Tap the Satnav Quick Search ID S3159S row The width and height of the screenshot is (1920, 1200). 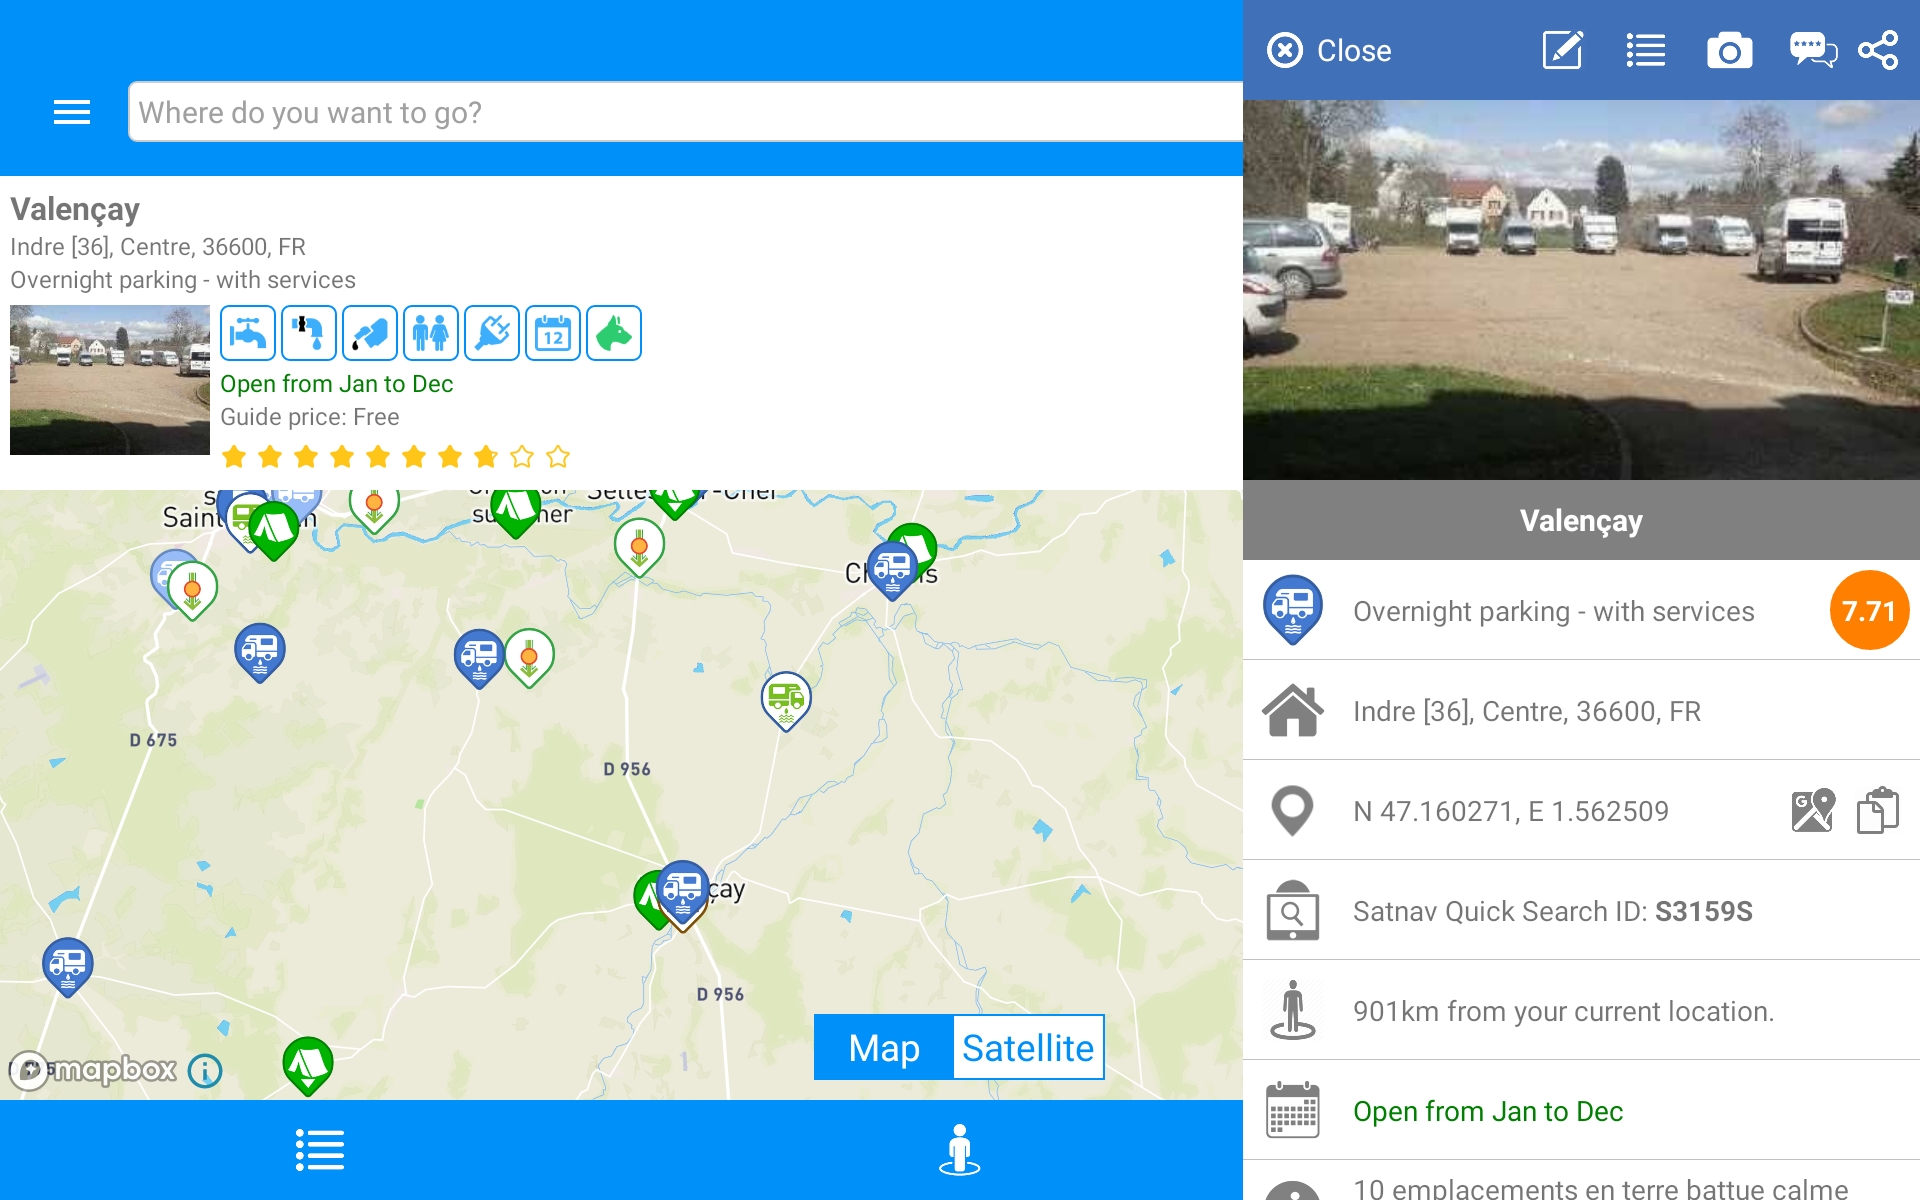[1581, 910]
